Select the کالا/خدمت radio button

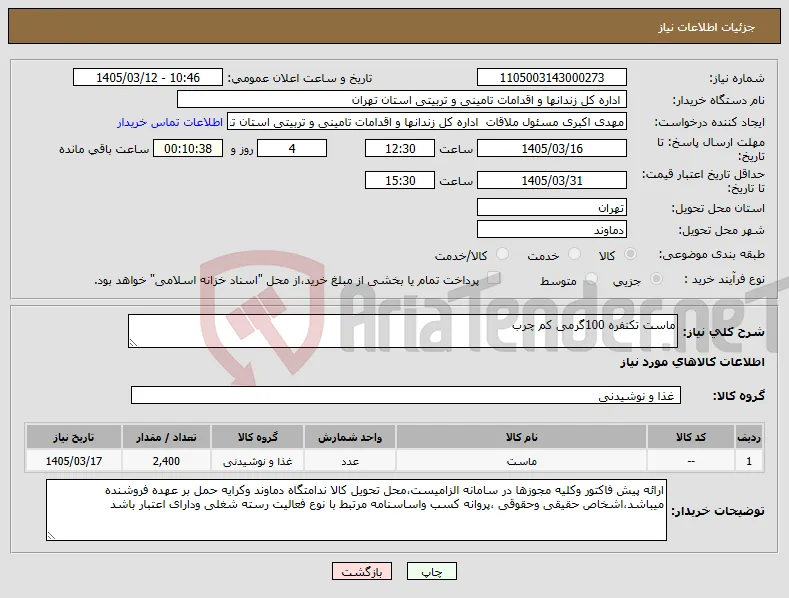point(502,254)
